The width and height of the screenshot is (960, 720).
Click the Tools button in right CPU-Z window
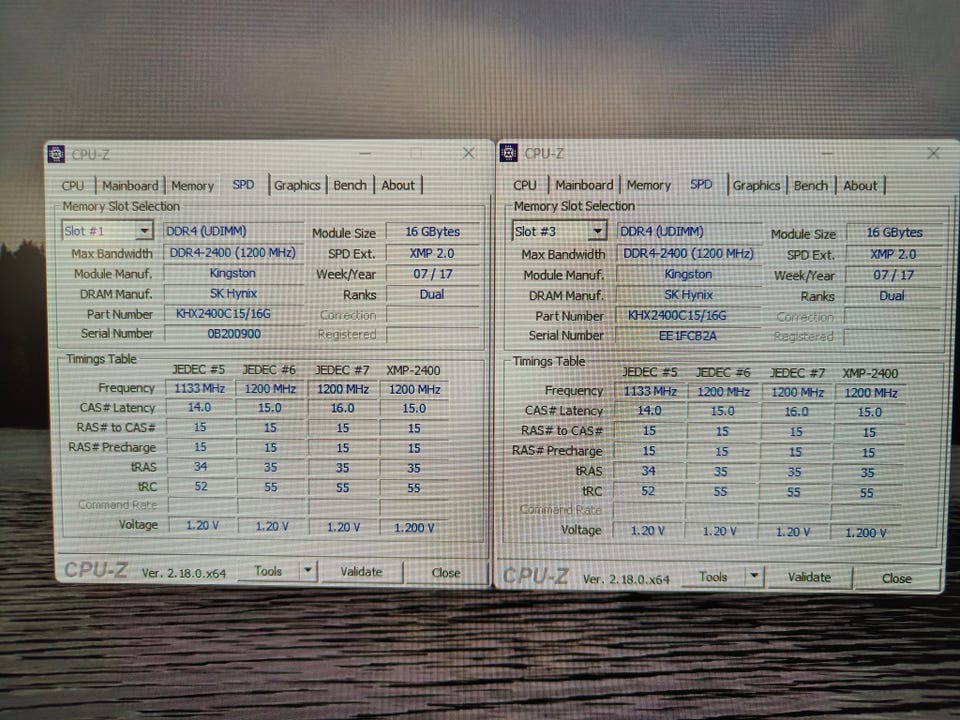pos(713,577)
